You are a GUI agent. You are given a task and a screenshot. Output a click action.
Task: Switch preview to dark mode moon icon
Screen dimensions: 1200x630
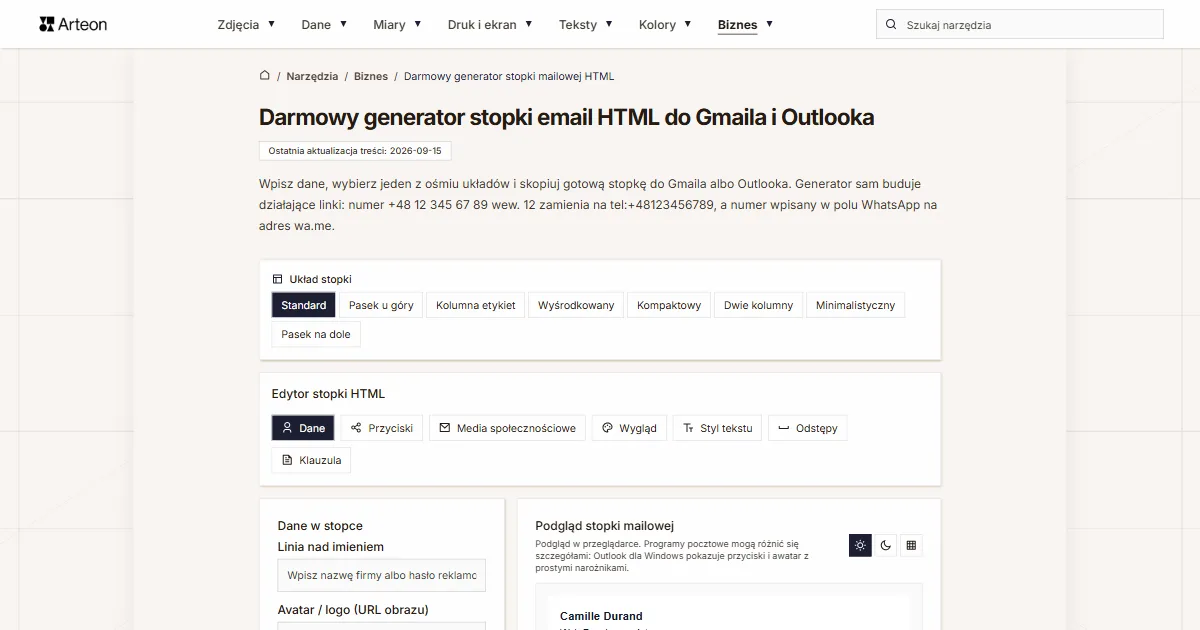[x=885, y=545]
